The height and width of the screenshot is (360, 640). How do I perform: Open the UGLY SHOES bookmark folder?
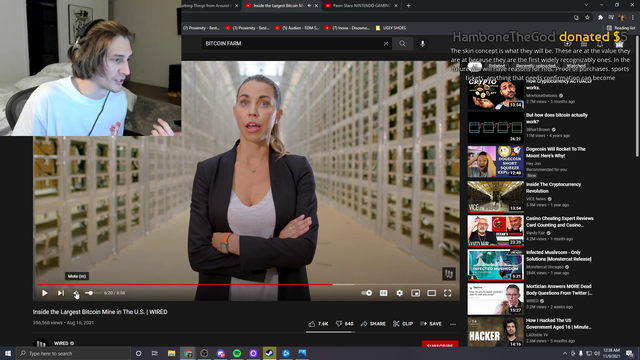tap(391, 28)
